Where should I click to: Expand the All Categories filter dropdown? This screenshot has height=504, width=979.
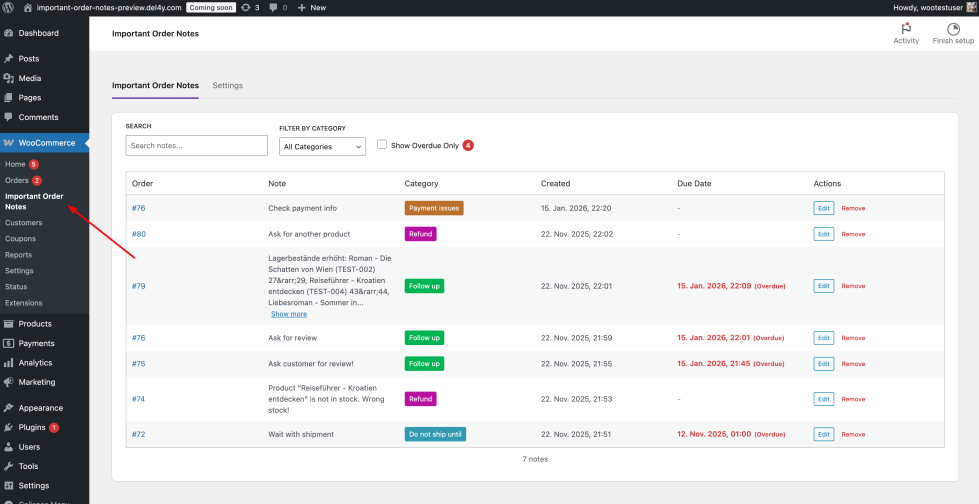[322, 146]
